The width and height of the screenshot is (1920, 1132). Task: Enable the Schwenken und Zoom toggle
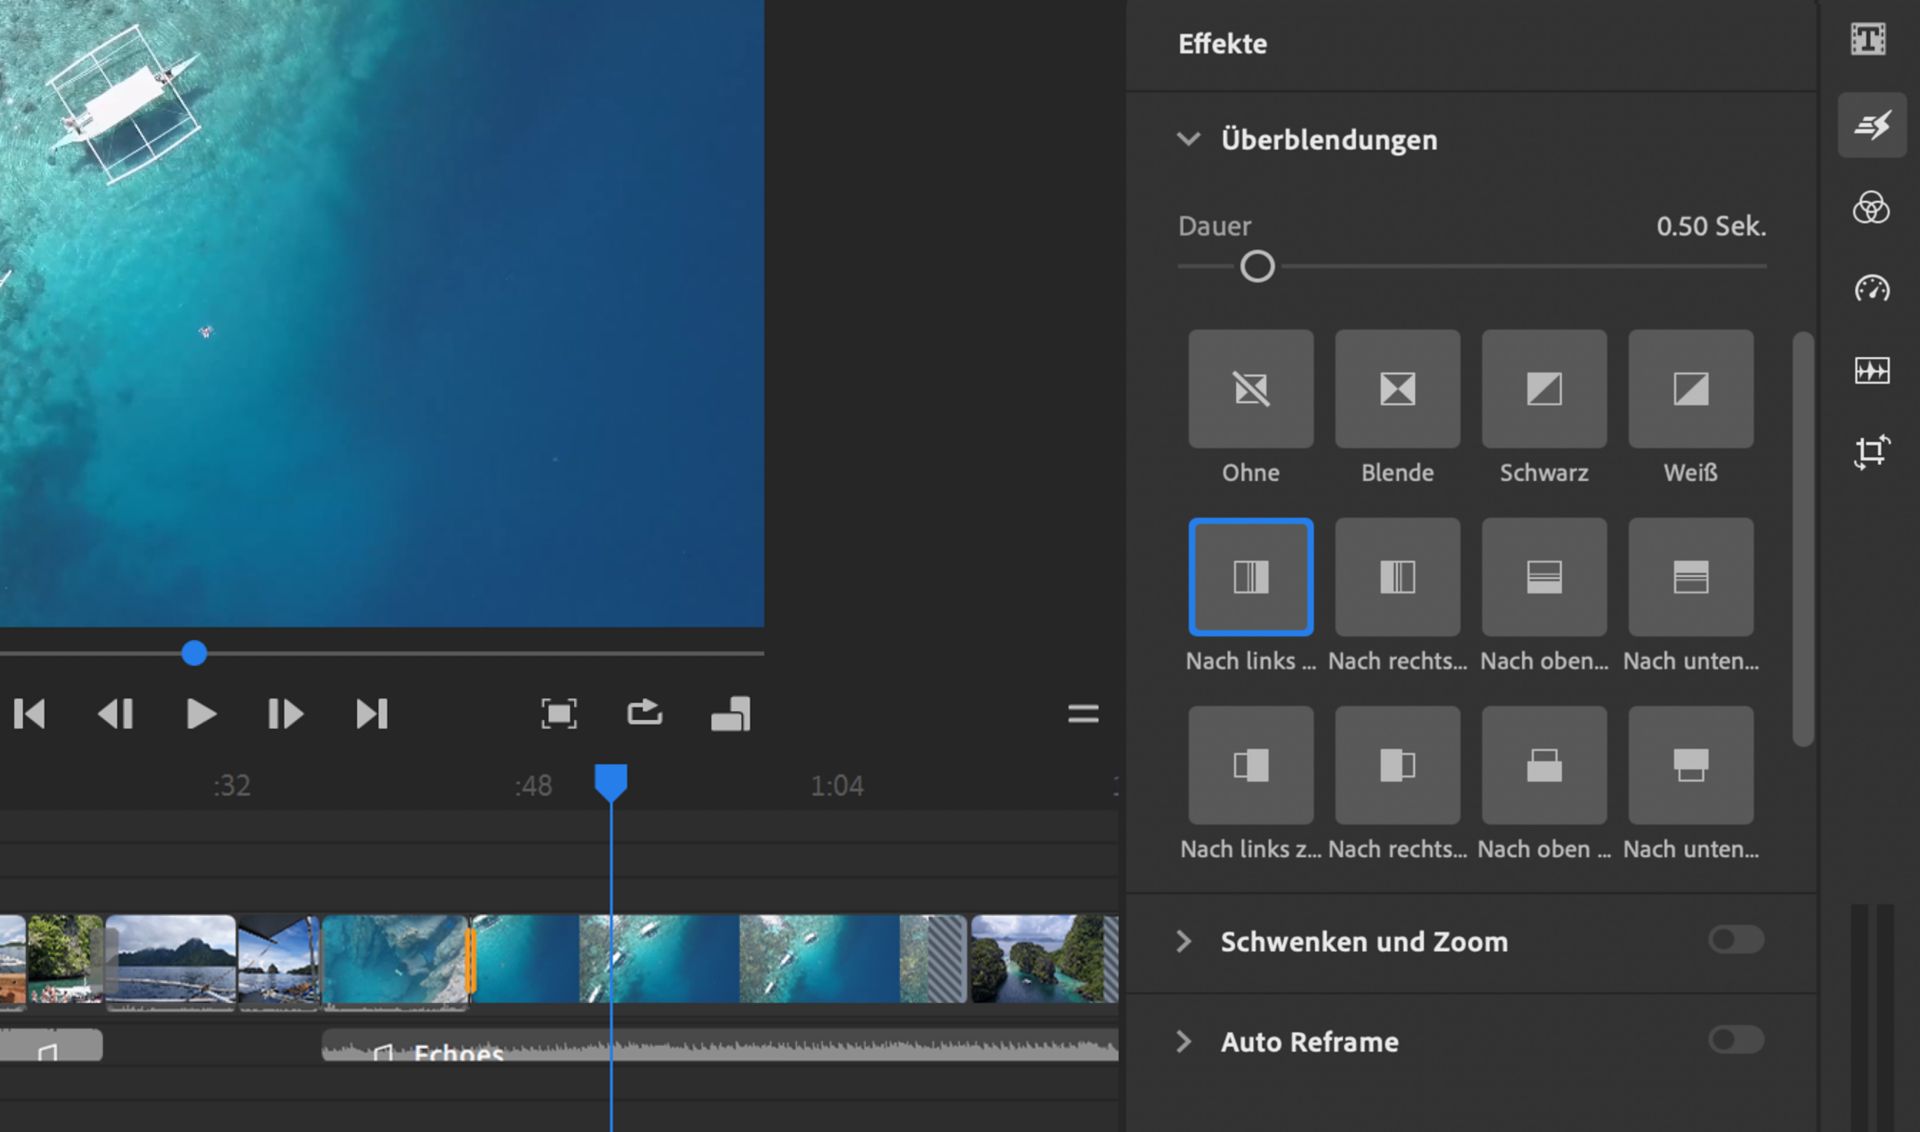pos(1735,940)
